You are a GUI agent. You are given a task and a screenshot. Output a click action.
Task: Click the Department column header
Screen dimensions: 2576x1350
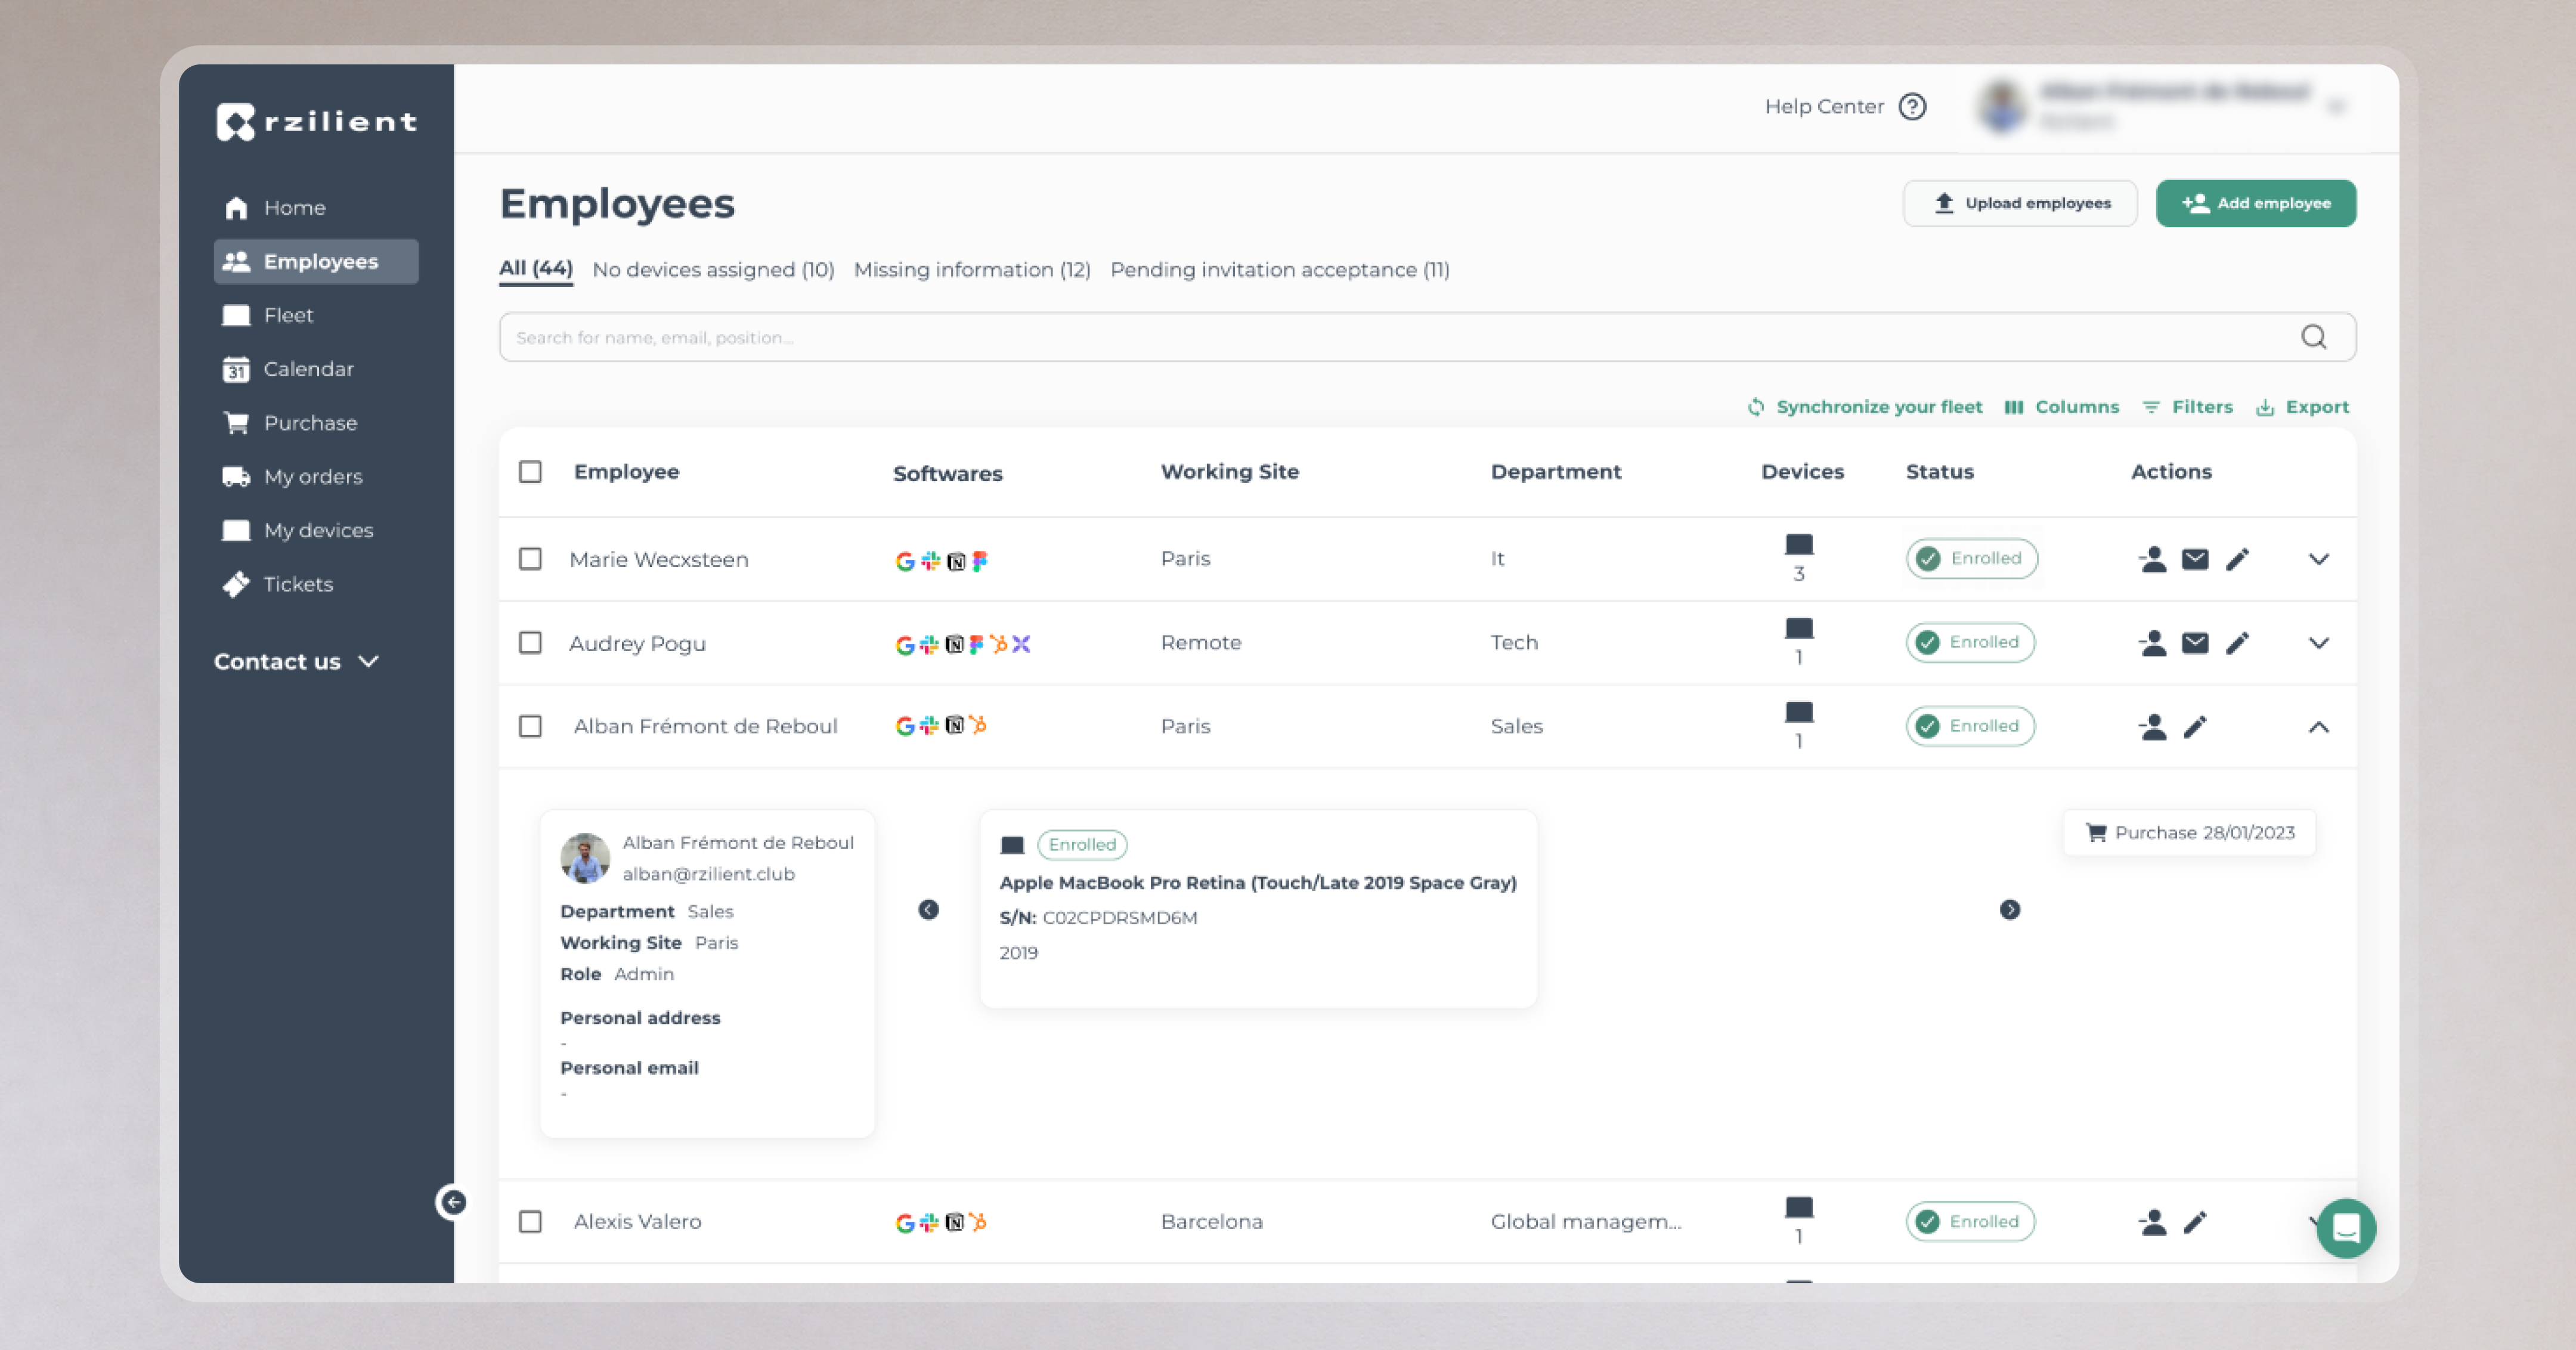click(x=1556, y=472)
